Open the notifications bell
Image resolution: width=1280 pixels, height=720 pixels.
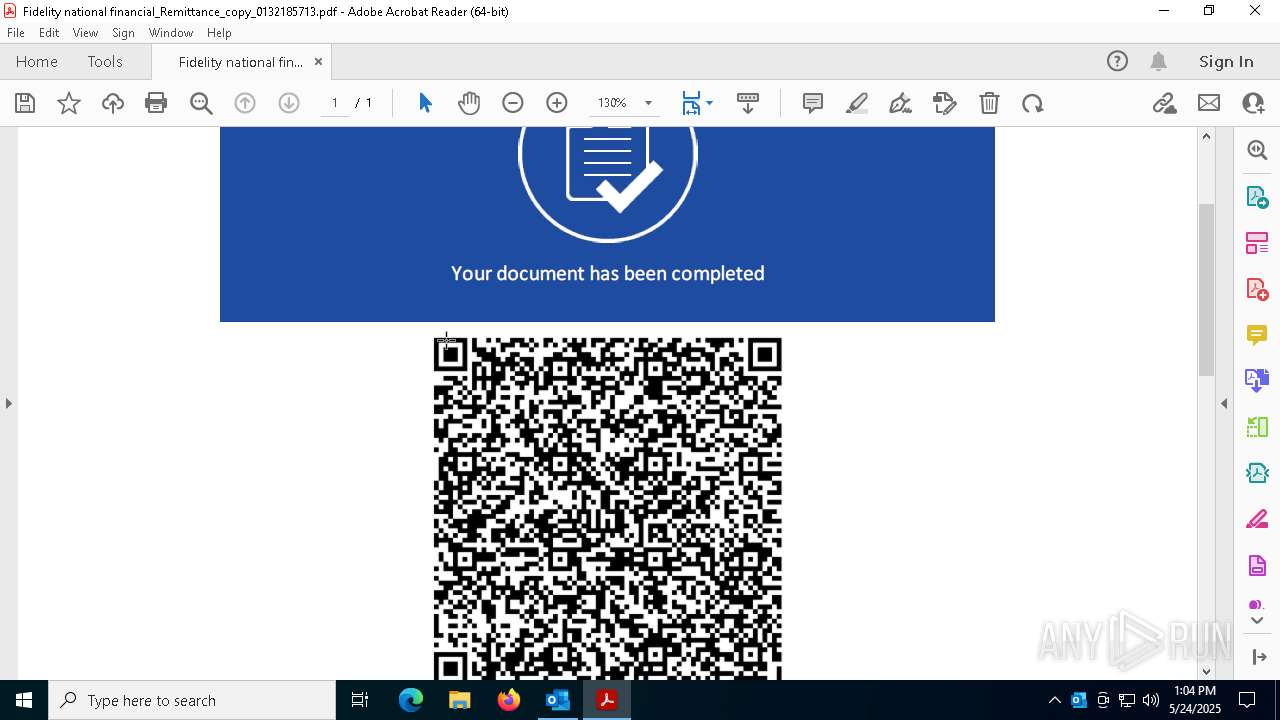1158,61
